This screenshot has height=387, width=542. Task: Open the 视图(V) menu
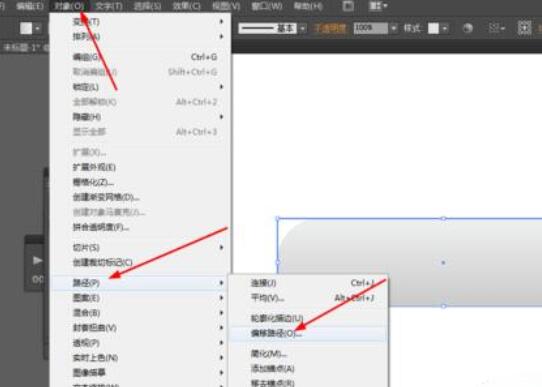(x=226, y=6)
